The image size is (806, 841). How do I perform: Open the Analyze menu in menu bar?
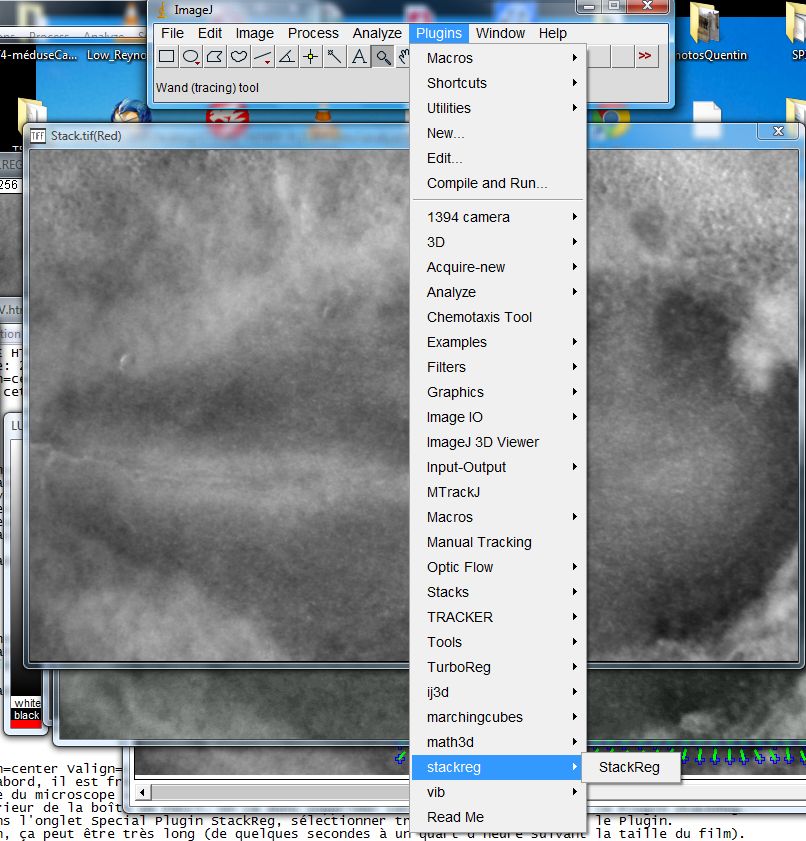(376, 33)
